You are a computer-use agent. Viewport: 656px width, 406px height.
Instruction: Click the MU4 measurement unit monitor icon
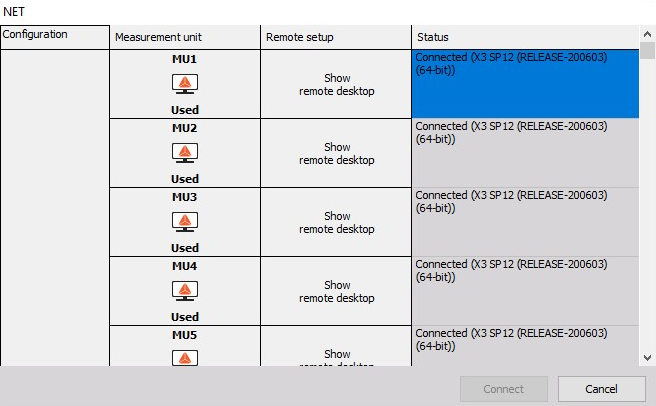[x=185, y=291]
